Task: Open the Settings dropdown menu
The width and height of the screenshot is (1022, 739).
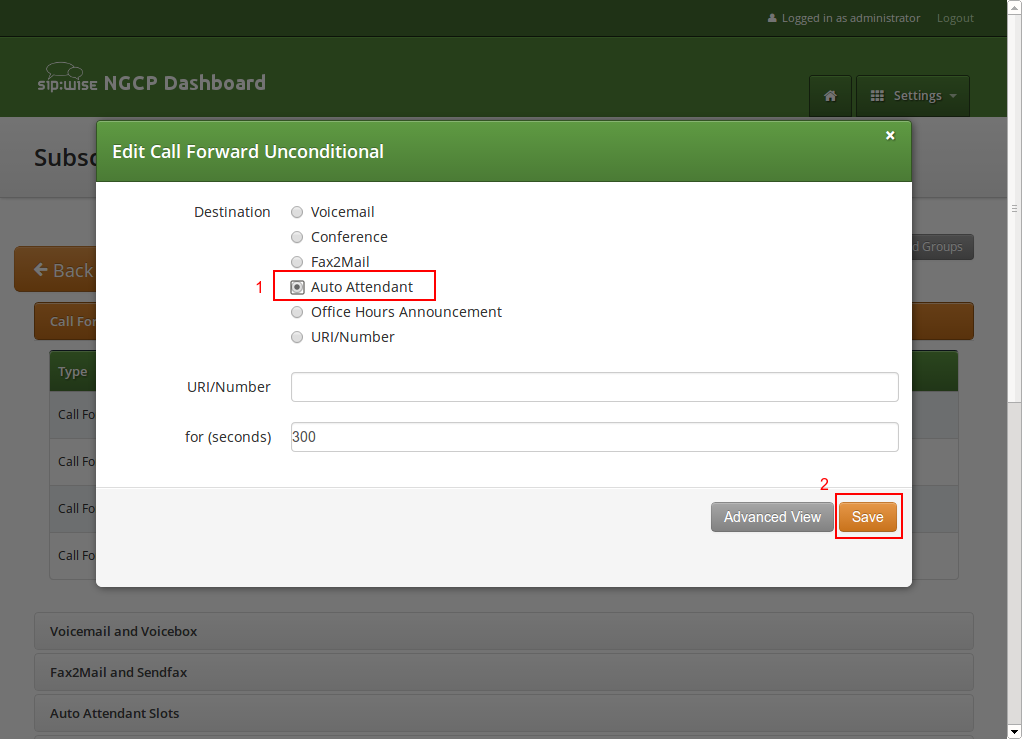Action: click(912, 96)
